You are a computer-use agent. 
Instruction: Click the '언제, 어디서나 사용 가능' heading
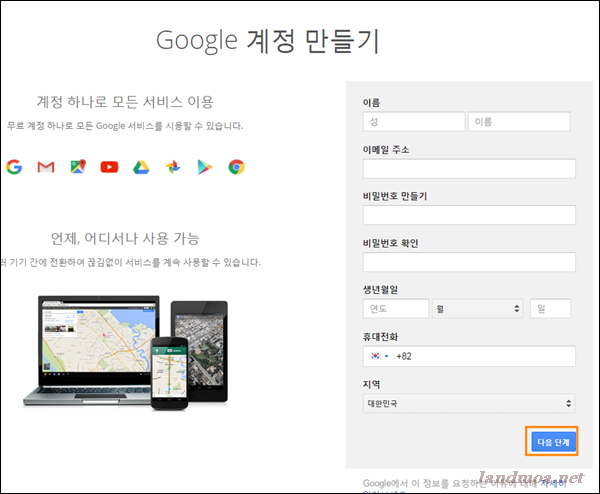click(125, 238)
